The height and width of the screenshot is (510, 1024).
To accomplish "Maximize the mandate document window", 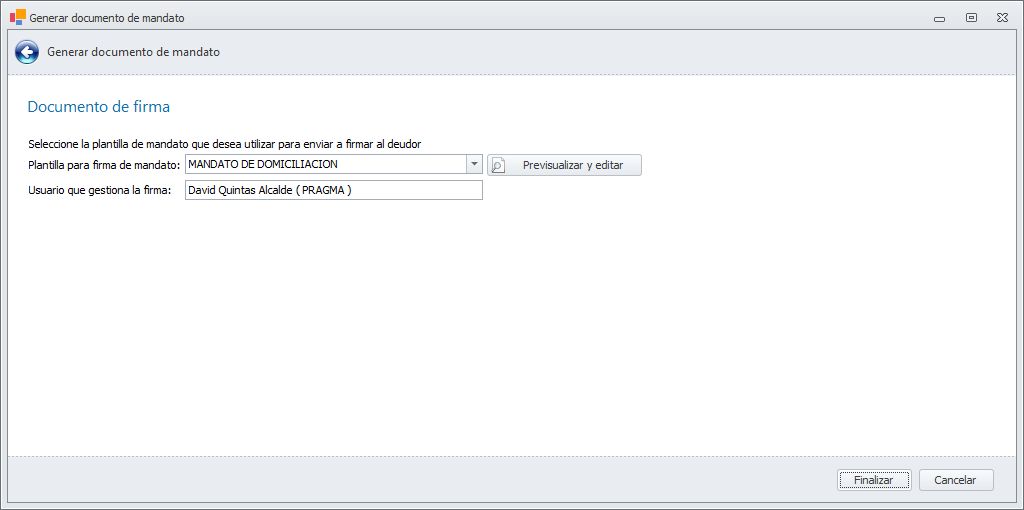I will [x=970, y=18].
